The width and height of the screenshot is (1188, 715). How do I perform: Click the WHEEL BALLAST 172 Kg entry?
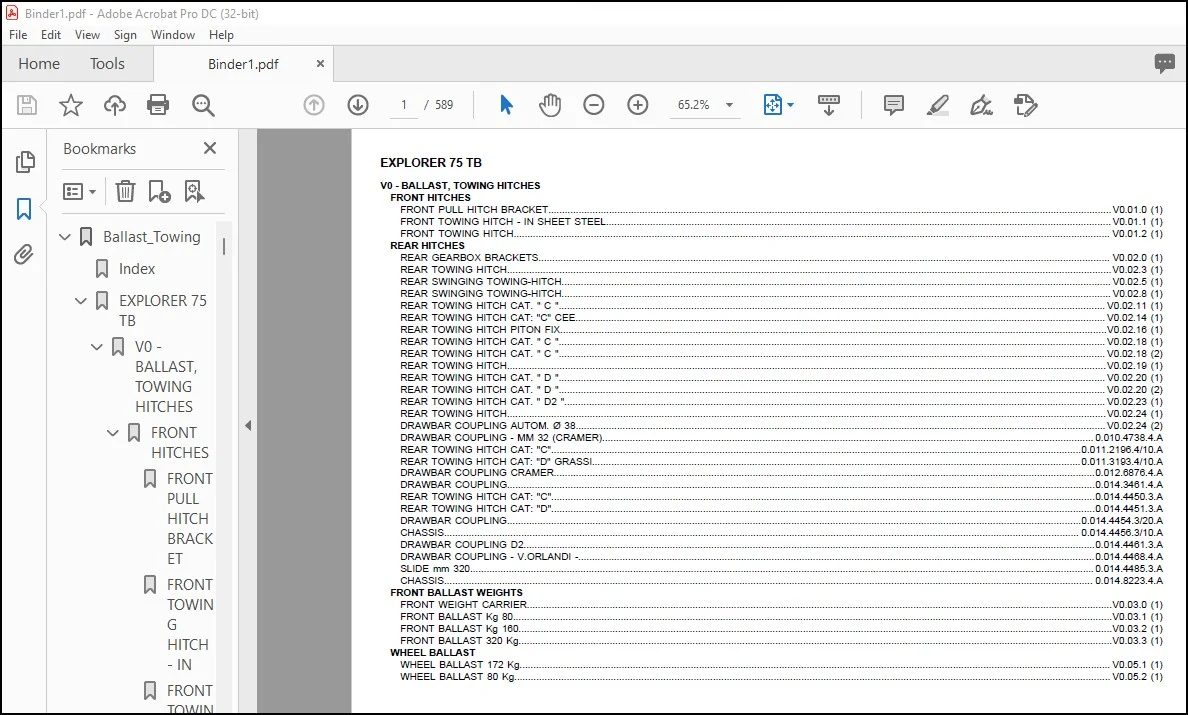click(781, 664)
